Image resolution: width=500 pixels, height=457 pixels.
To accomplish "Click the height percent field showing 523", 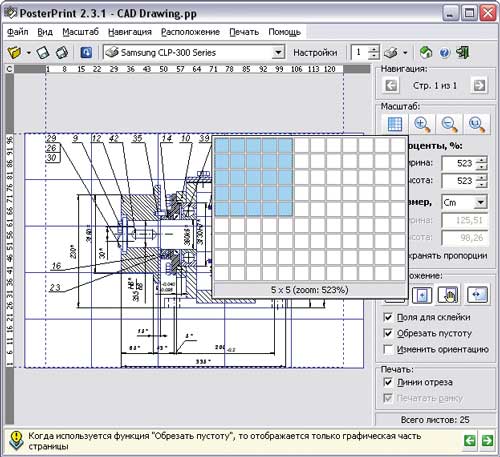I will [x=459, y=181].
